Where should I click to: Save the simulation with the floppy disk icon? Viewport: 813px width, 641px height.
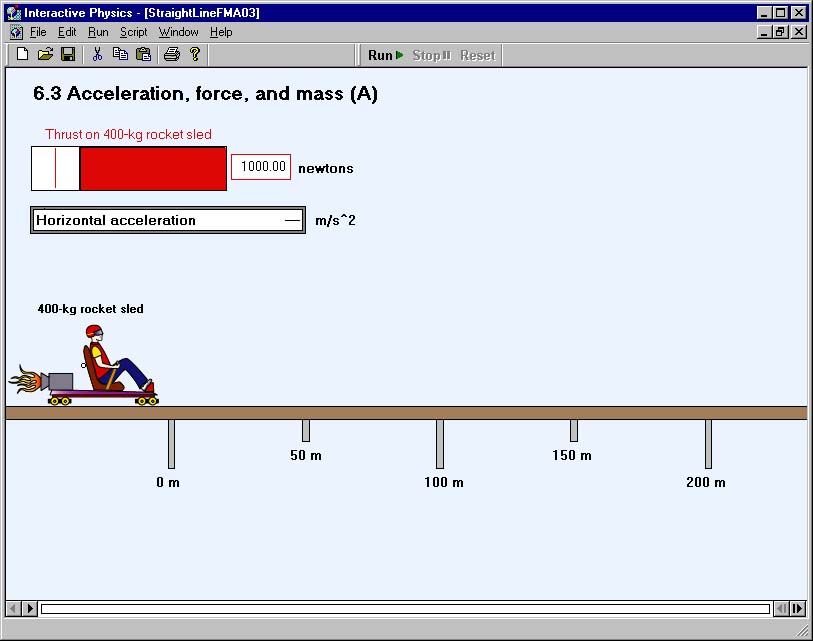tap(68, 54)
